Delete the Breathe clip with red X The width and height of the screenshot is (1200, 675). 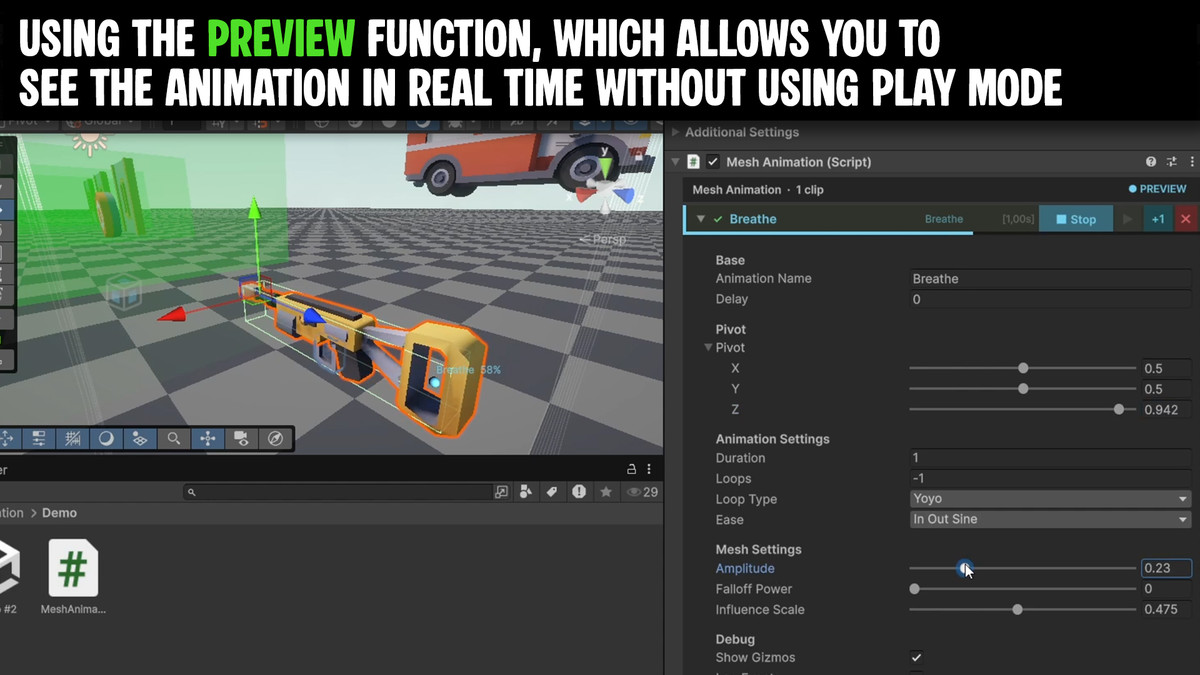click(x=1186, y=219)
